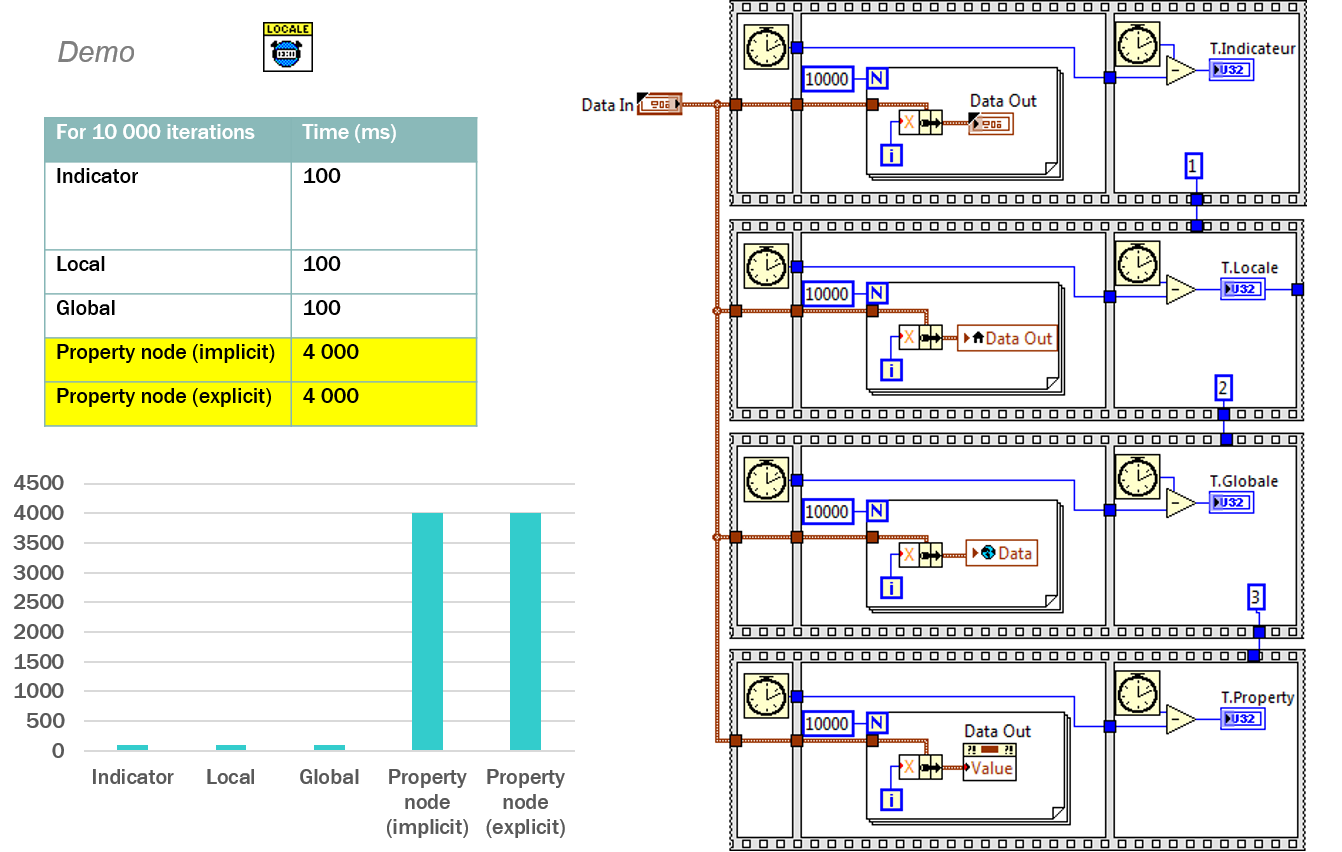Click the LOCALE VI icon beside Demo

(288, 47)
